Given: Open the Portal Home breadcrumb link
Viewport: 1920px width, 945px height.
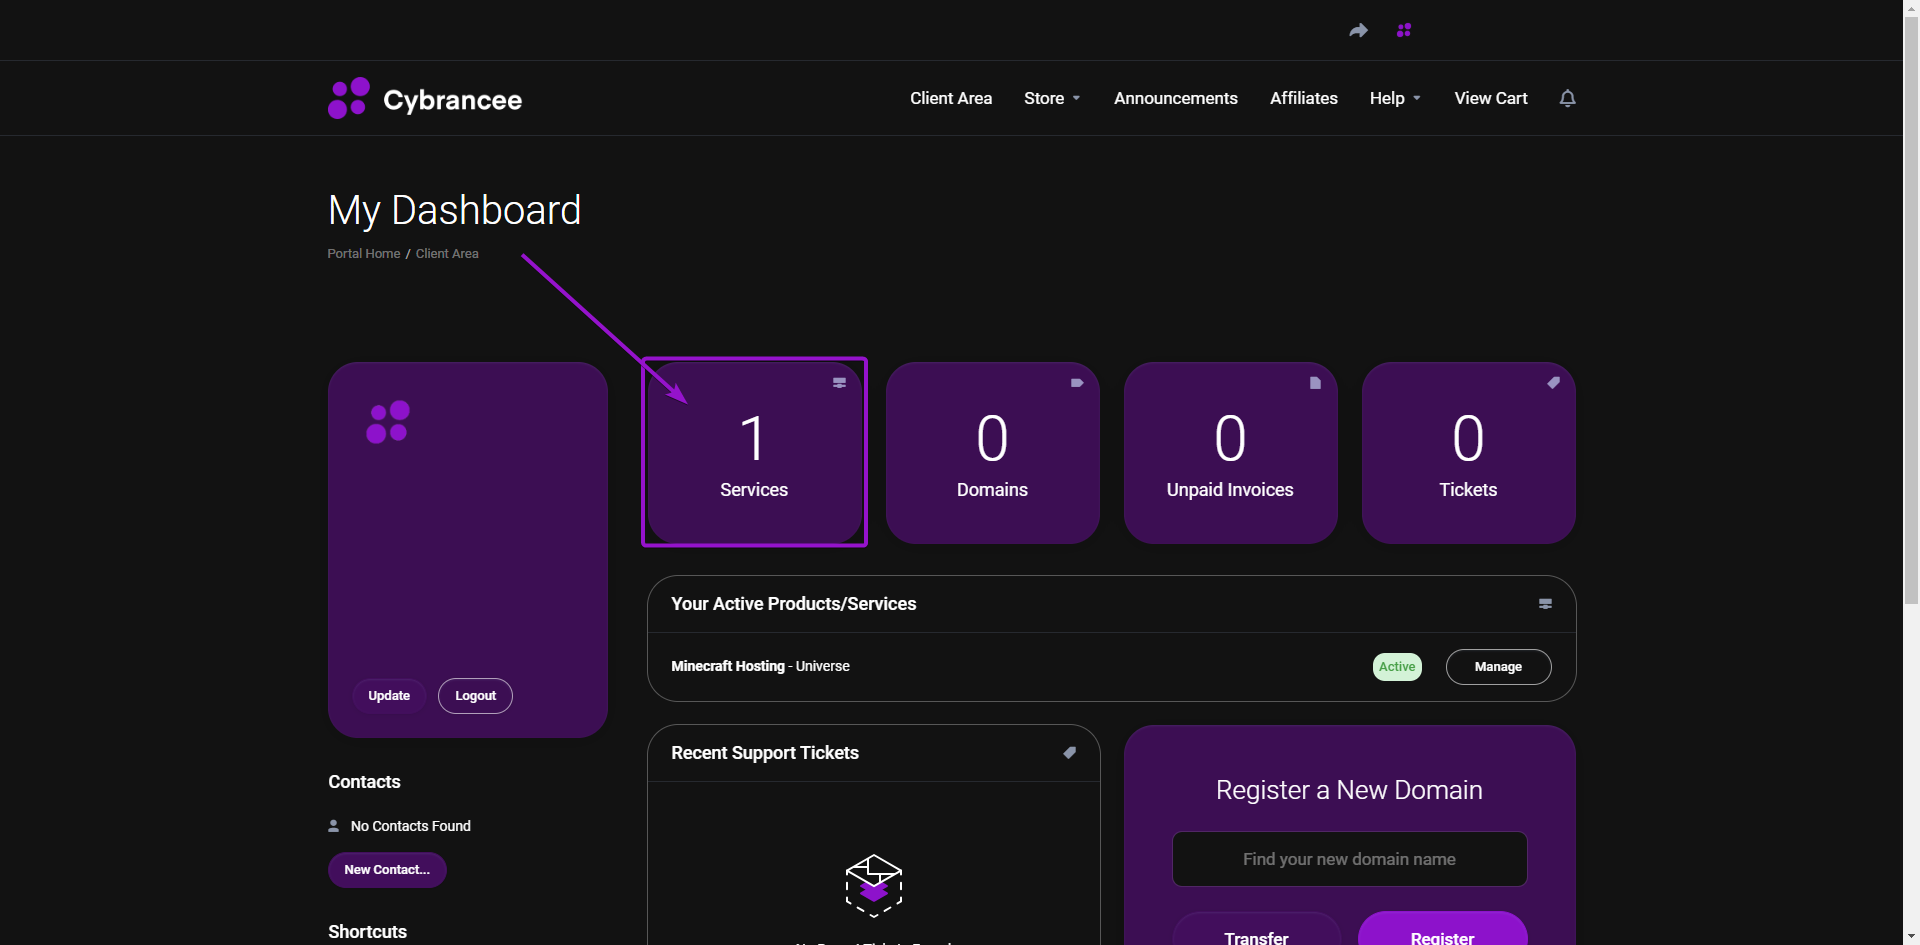Looking at the screenshot, I should (363, 254).
